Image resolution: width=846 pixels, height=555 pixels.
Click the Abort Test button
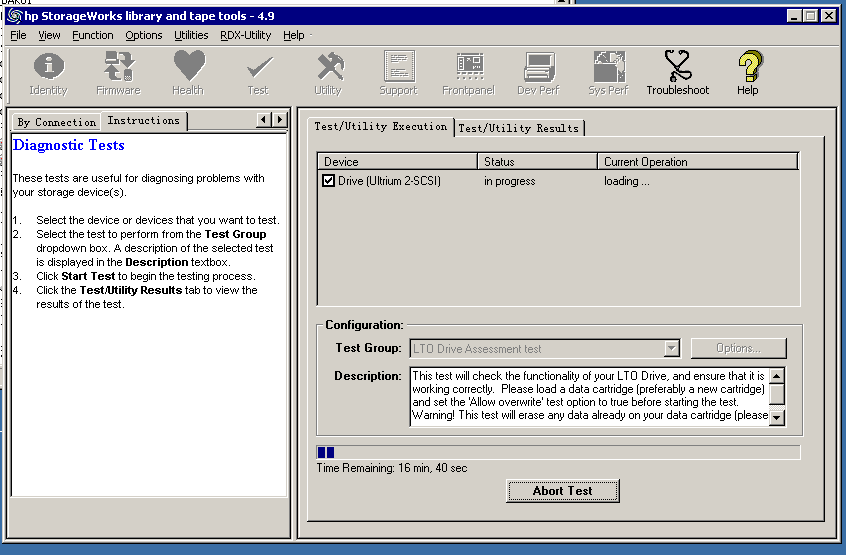(x=563, y=491)
